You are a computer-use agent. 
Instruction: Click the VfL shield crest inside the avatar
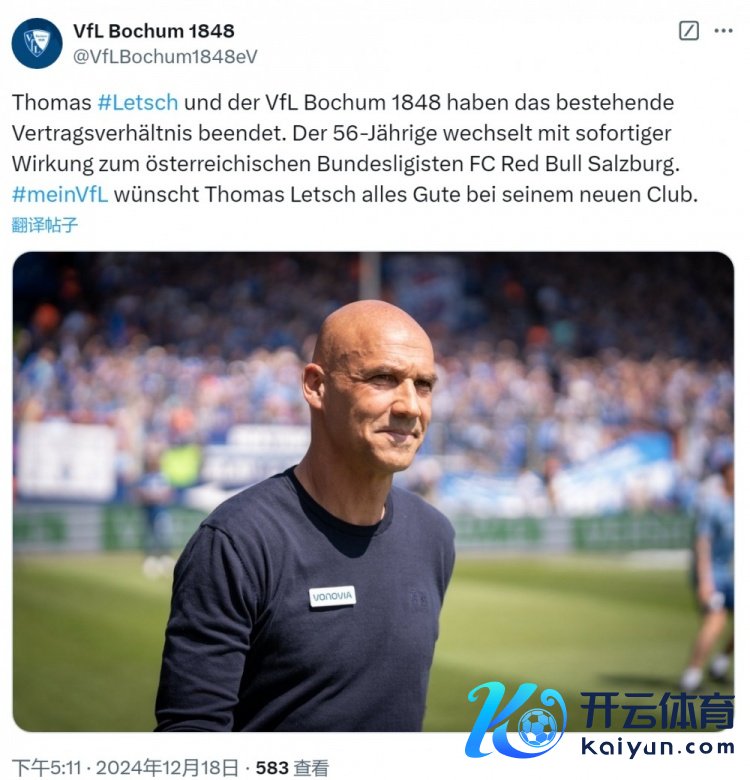coord(37,43)
